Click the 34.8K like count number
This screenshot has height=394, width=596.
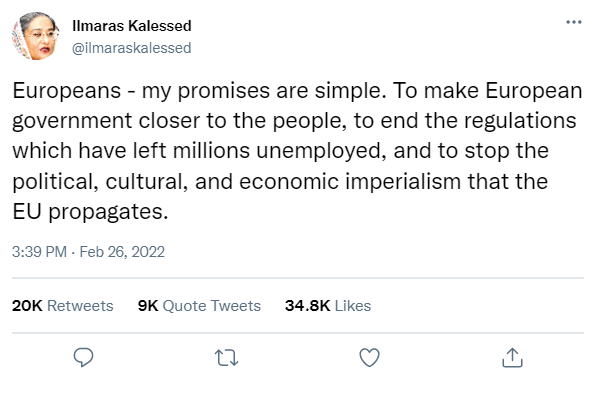(308, 306)
